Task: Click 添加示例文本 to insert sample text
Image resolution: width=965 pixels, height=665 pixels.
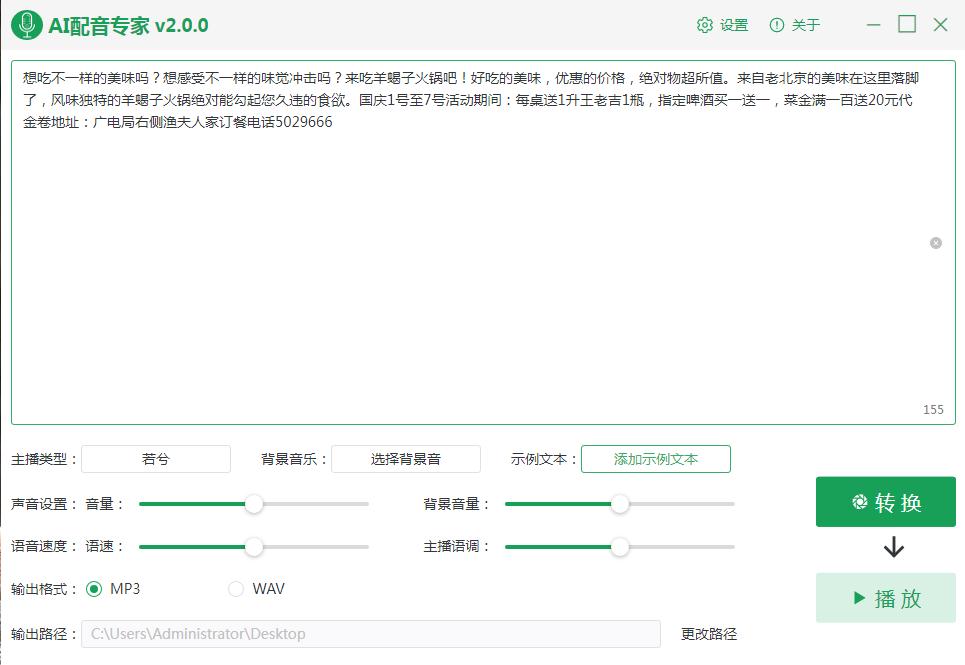Action: click(x=655, y=458)
